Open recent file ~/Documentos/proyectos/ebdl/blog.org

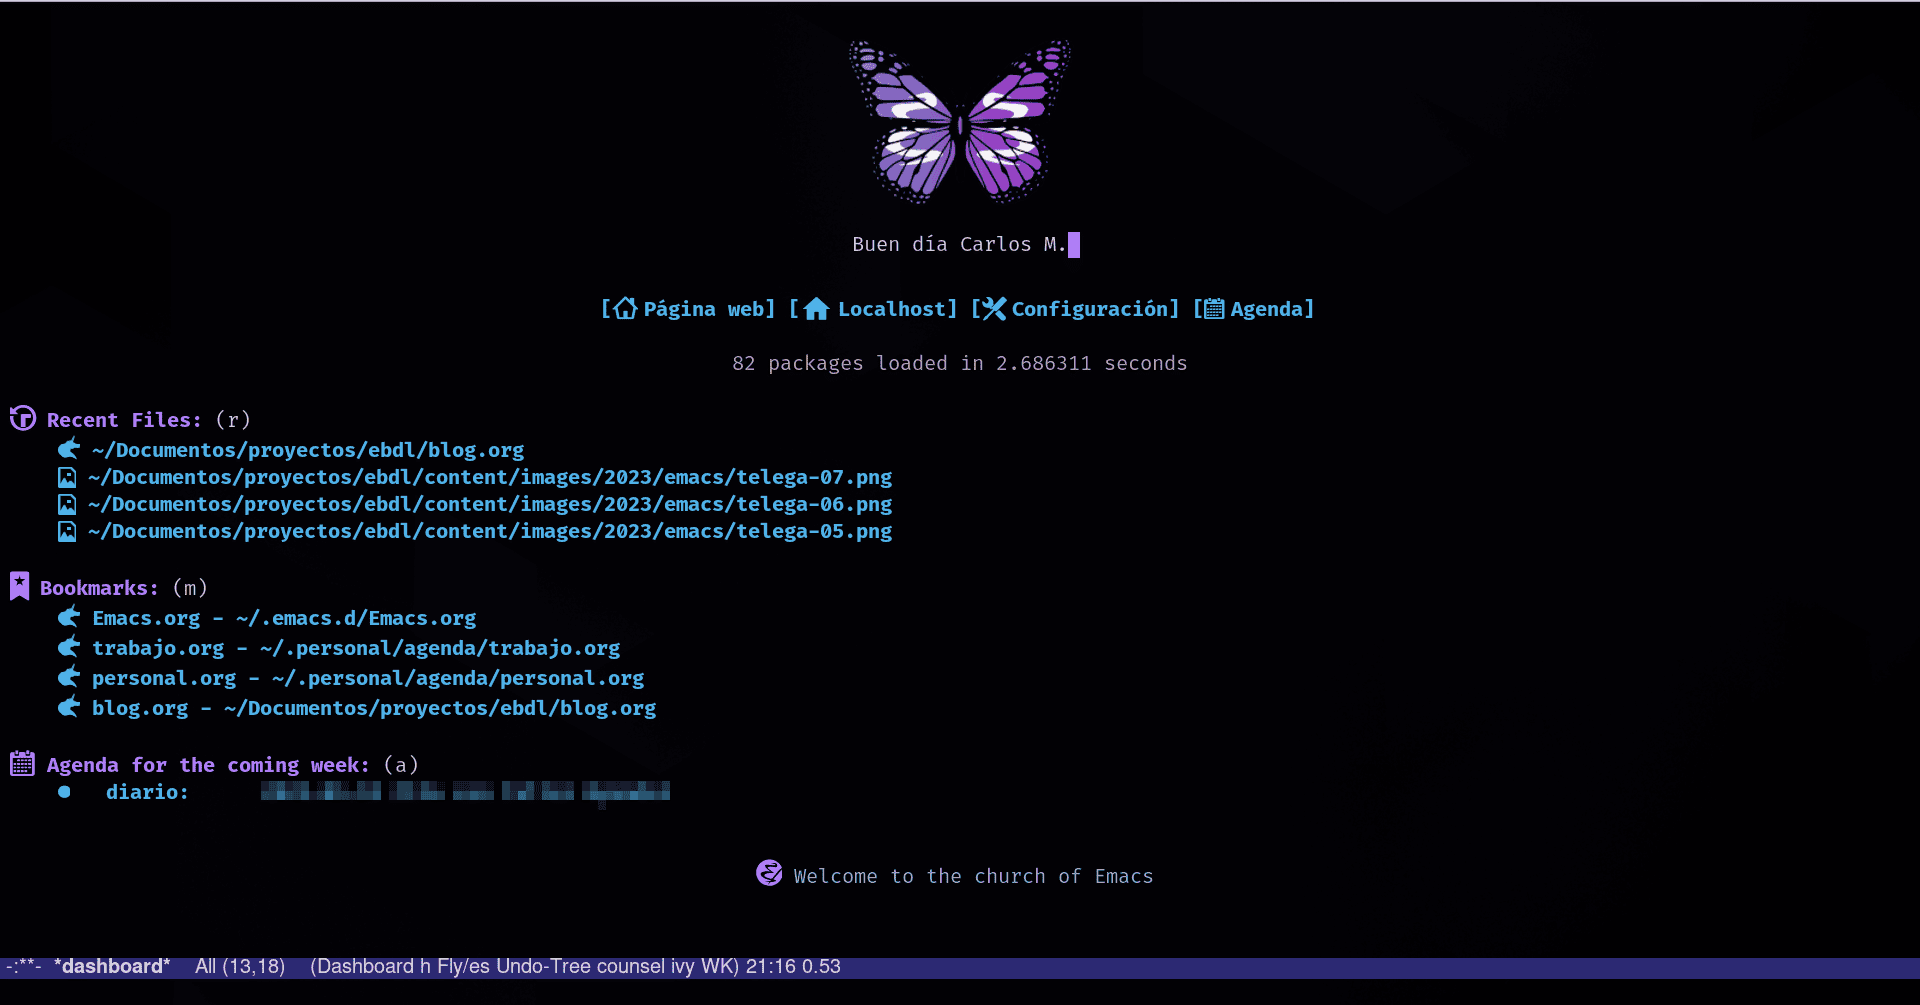[308, 450]
